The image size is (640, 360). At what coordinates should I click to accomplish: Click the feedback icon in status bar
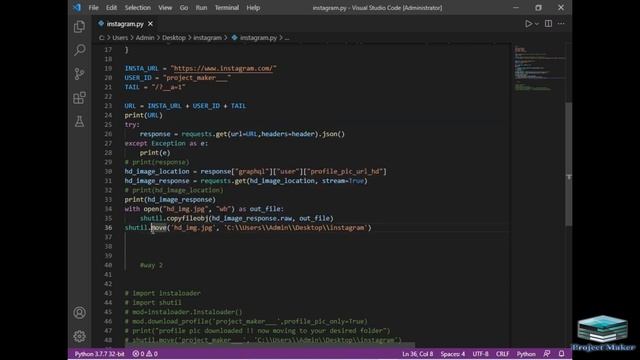(547, 353)
